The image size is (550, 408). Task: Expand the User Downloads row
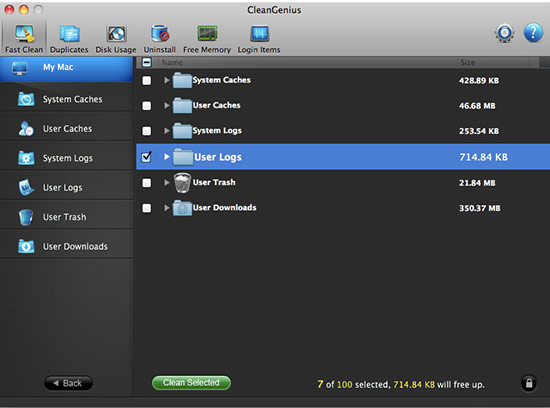coord(167,208)
